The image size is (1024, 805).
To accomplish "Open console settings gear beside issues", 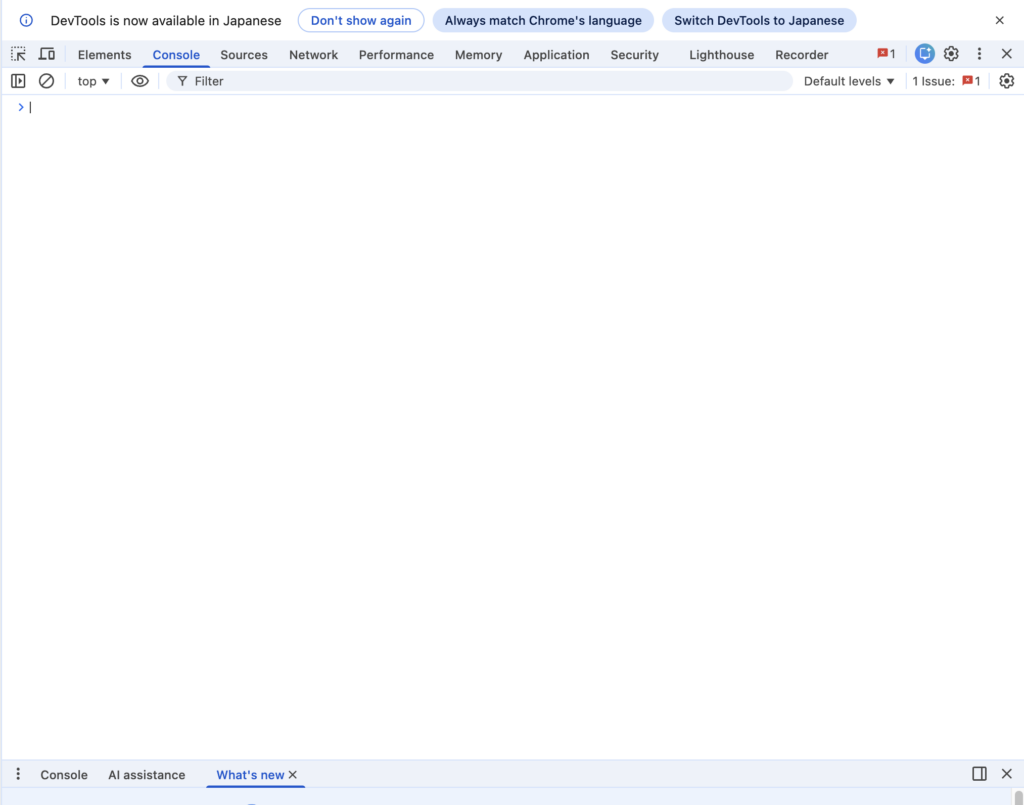I will coord(1006,81).
